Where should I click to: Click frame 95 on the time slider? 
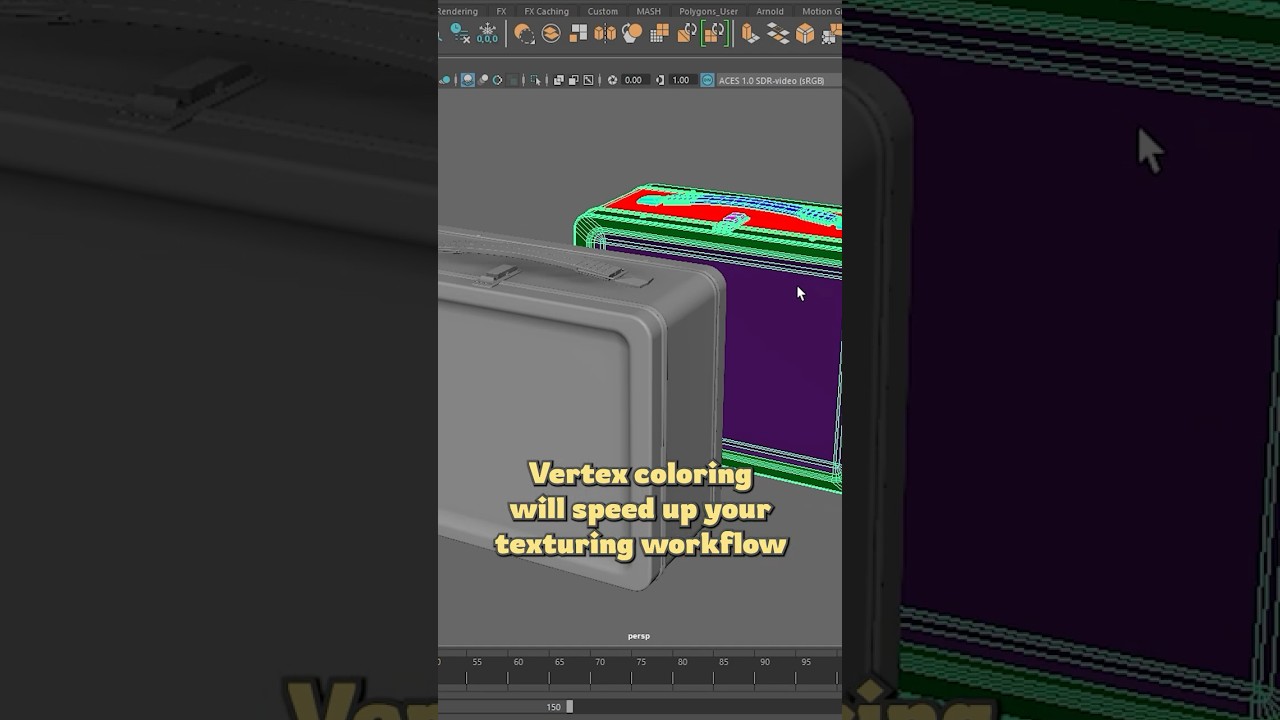click(x=805, y=662)
